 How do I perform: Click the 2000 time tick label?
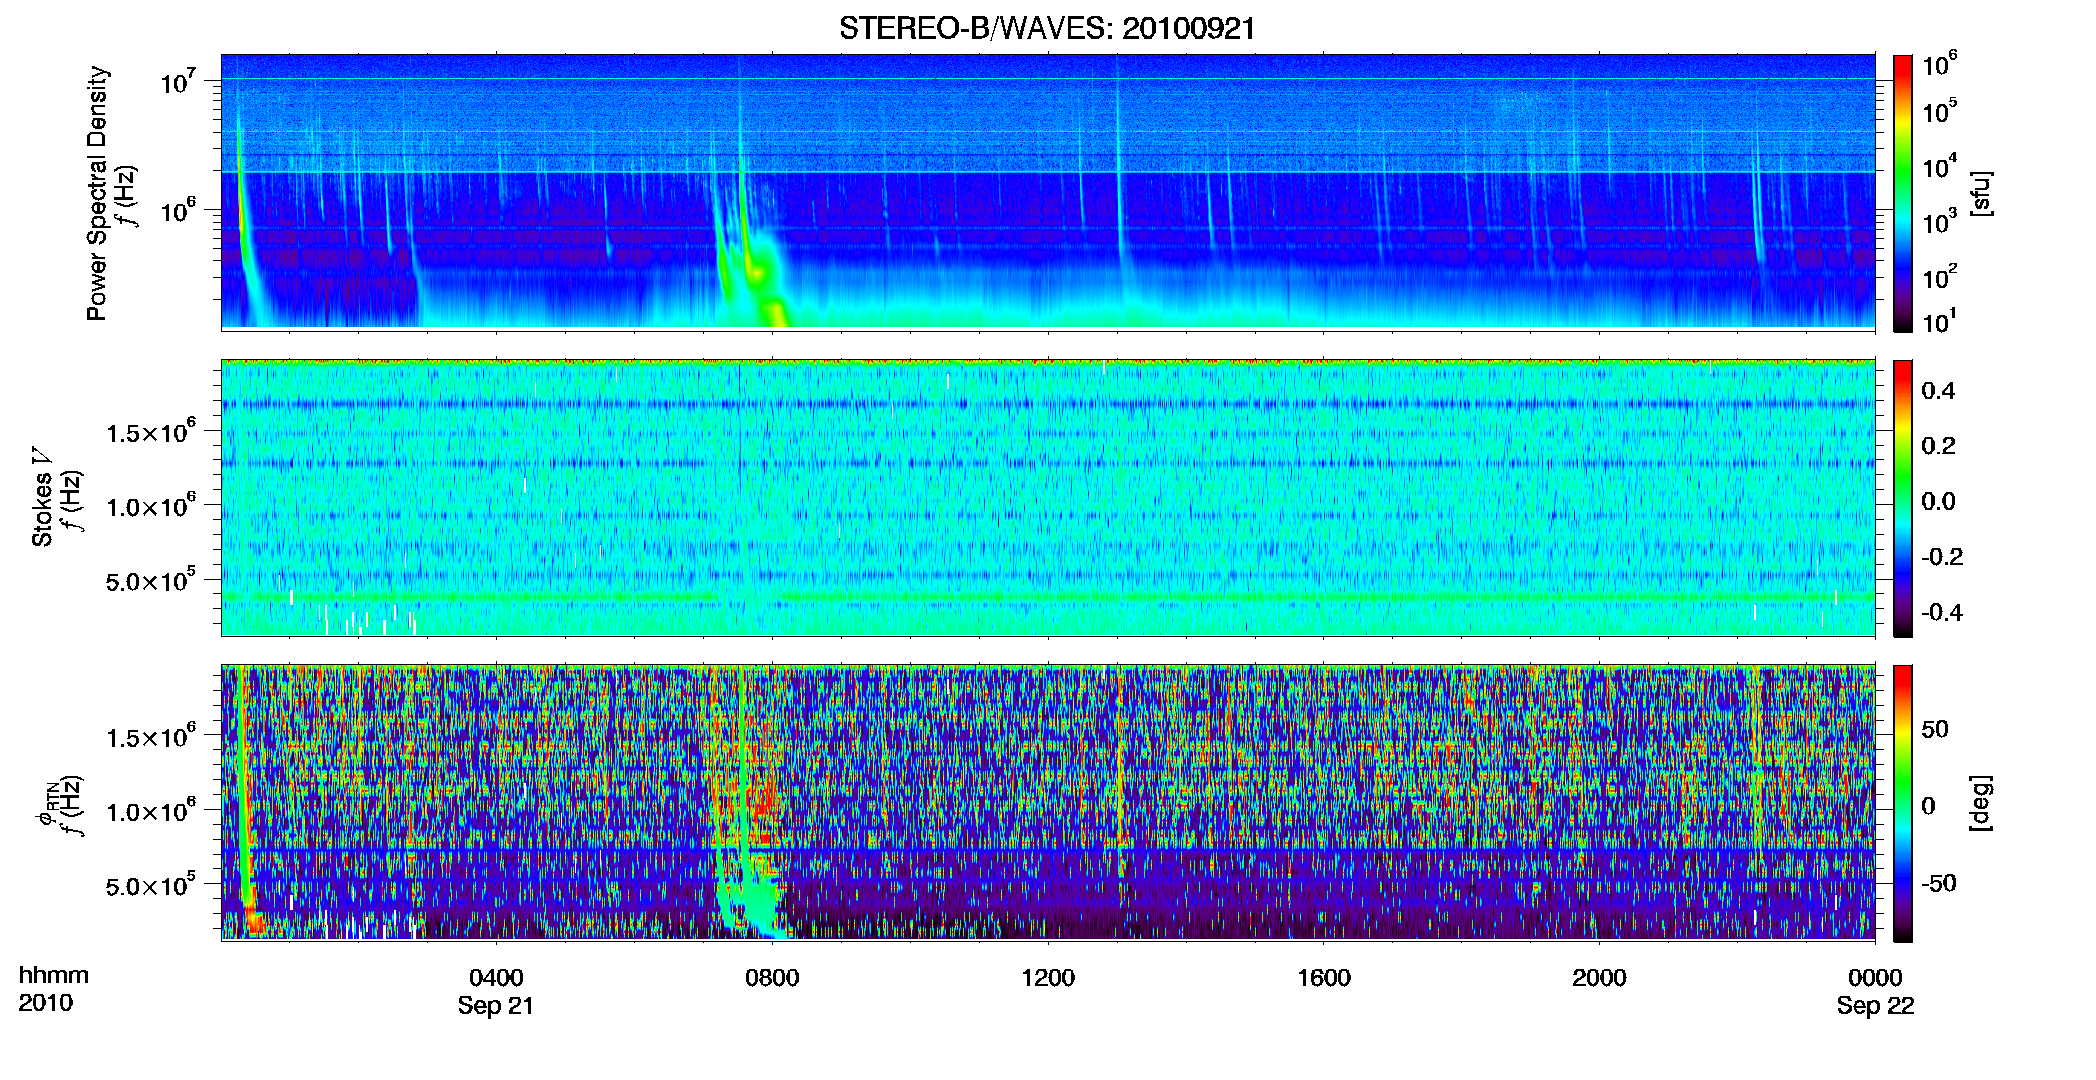tap(1599, 978)
